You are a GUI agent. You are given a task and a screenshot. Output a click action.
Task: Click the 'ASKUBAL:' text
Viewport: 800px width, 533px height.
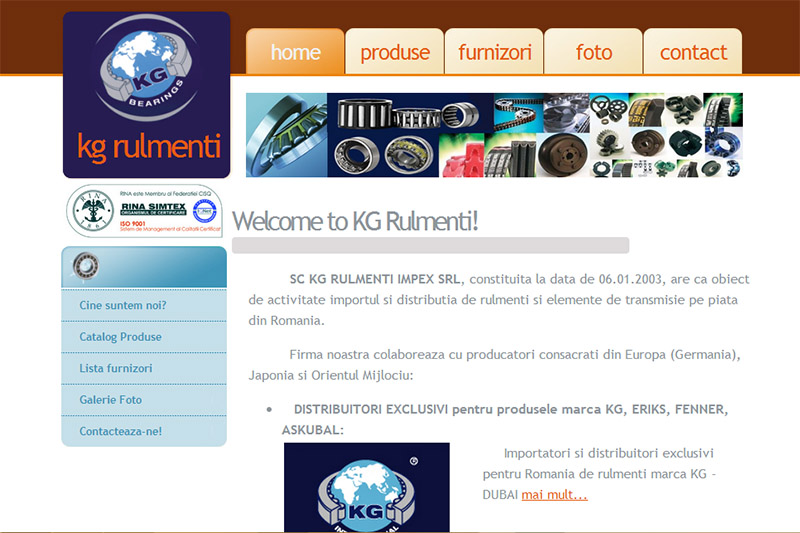(x=313, y=430)
